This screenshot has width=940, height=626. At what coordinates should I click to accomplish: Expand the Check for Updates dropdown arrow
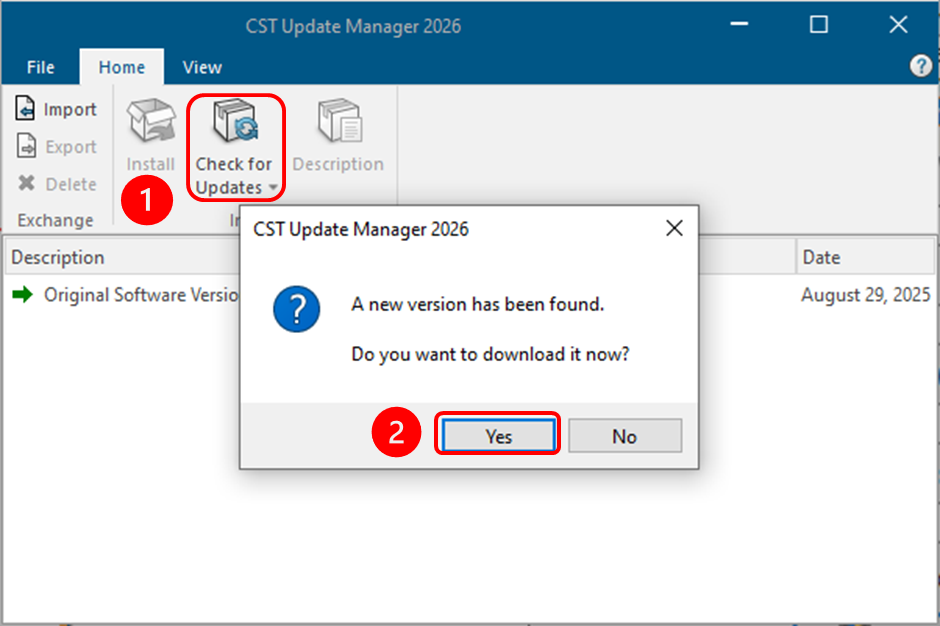tap(271, 189)
